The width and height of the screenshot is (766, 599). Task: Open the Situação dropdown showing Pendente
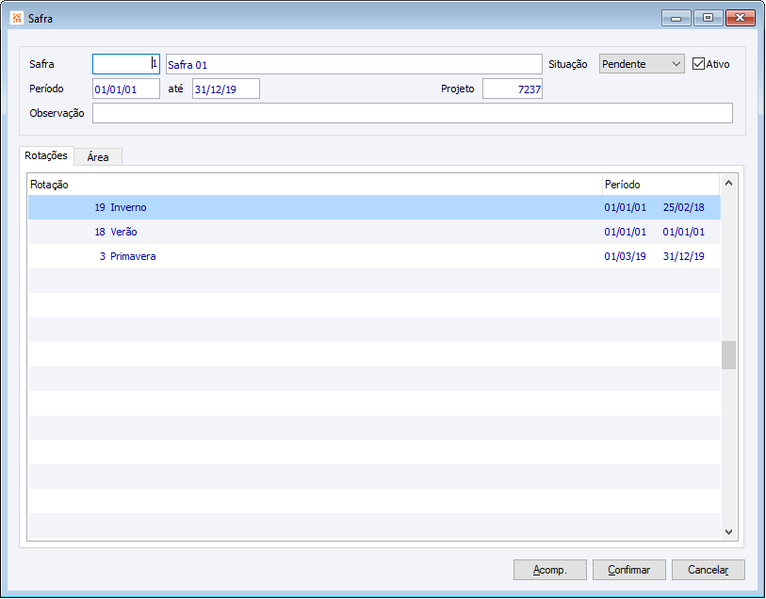pos(641,64)
